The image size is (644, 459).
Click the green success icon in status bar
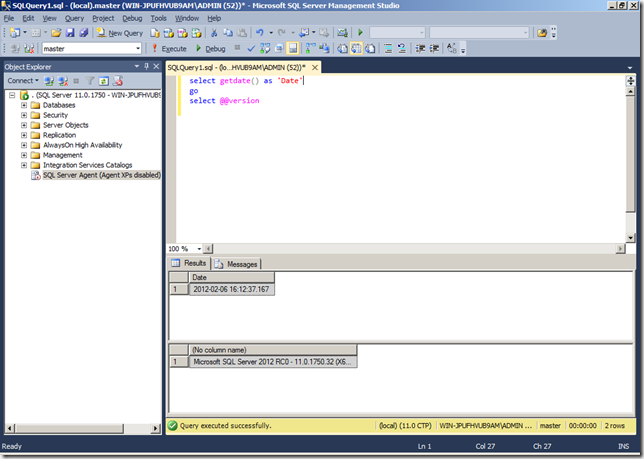pyautogui.click(x=173, y=425)
